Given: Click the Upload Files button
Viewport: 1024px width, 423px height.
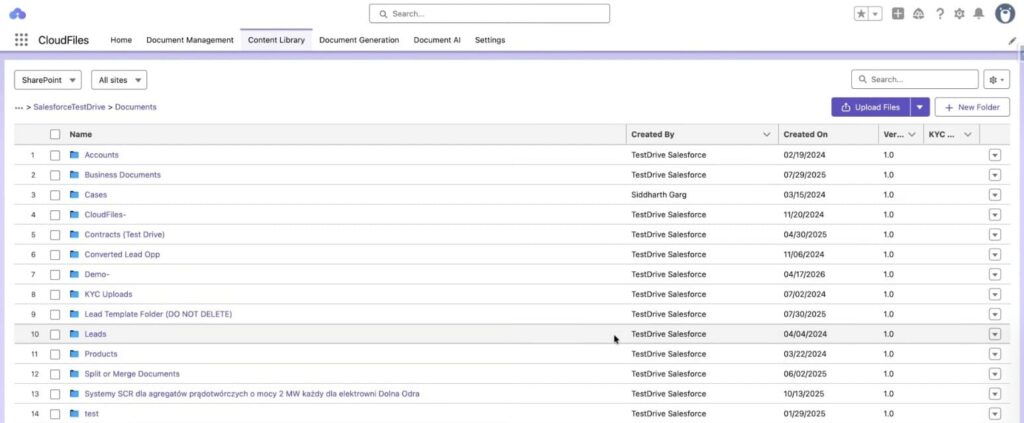Looking at the screenshot, I should tap(871, 107).
